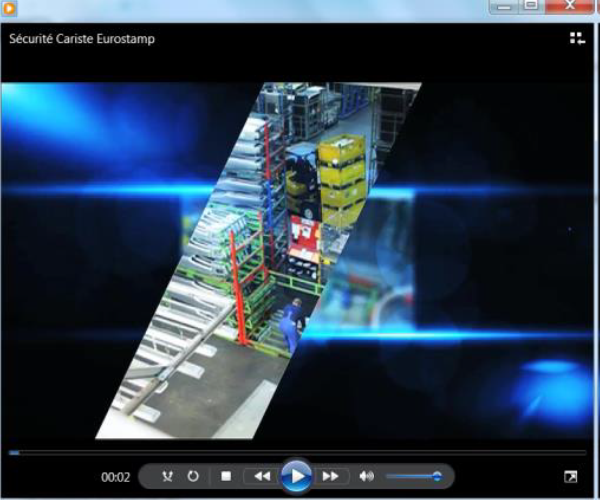600x500 pixels.
Task: View video in full screen
Action: pos(571,477)
